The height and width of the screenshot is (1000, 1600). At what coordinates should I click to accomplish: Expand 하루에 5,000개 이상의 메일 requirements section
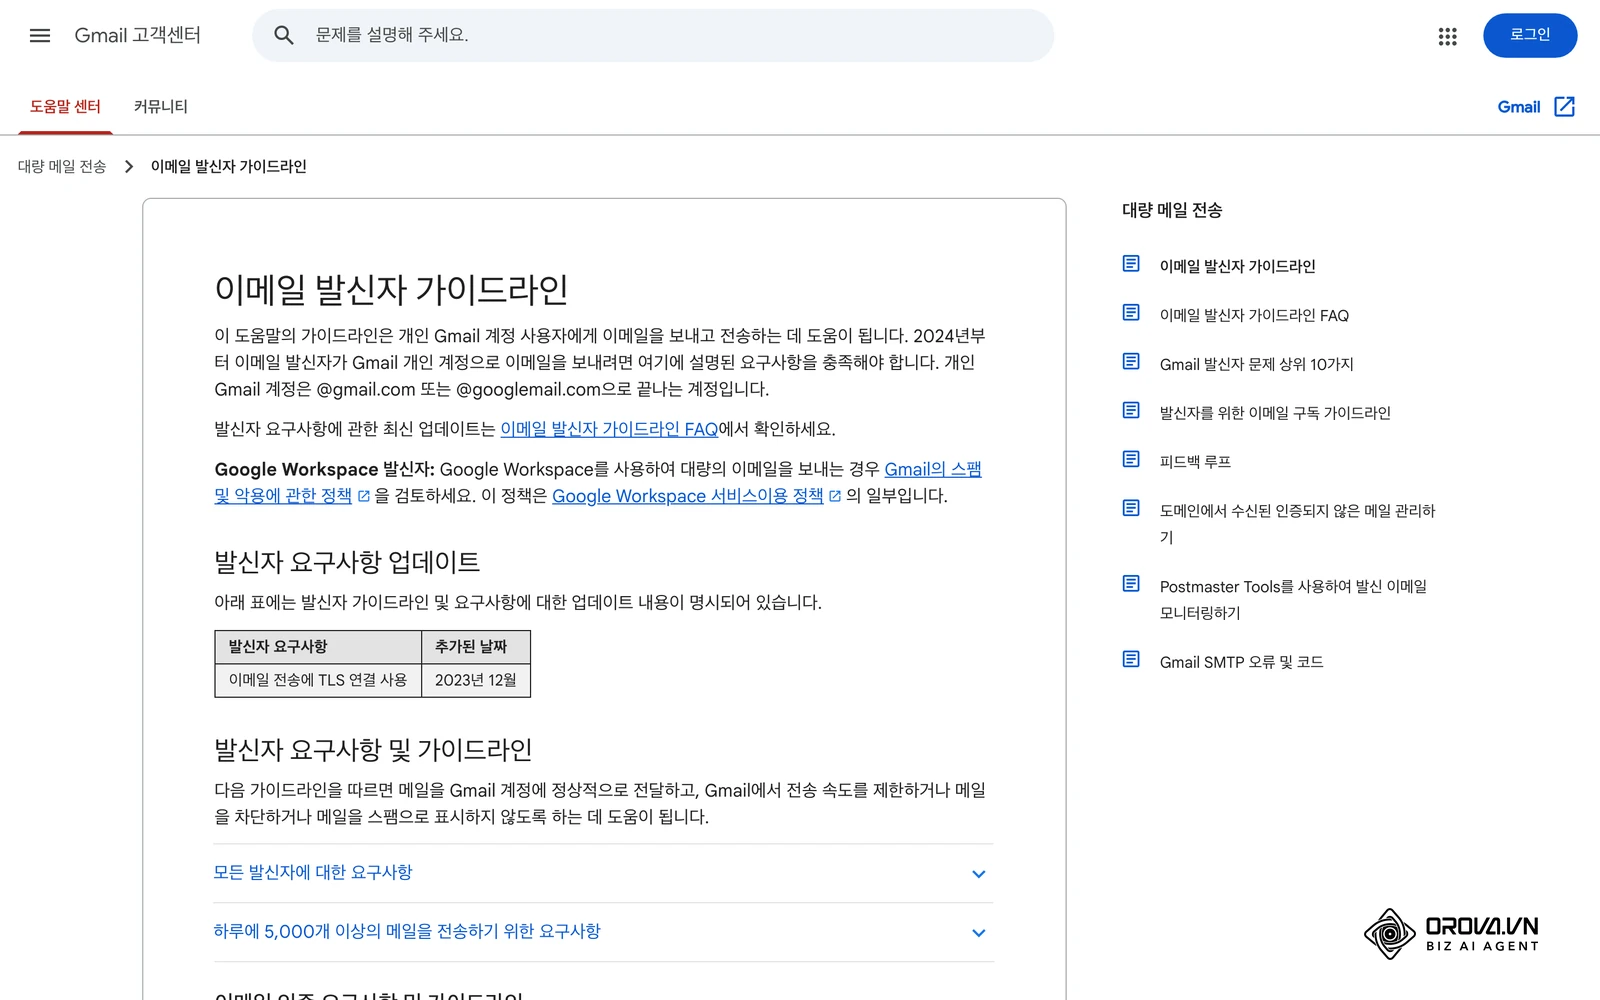[604, 932]
